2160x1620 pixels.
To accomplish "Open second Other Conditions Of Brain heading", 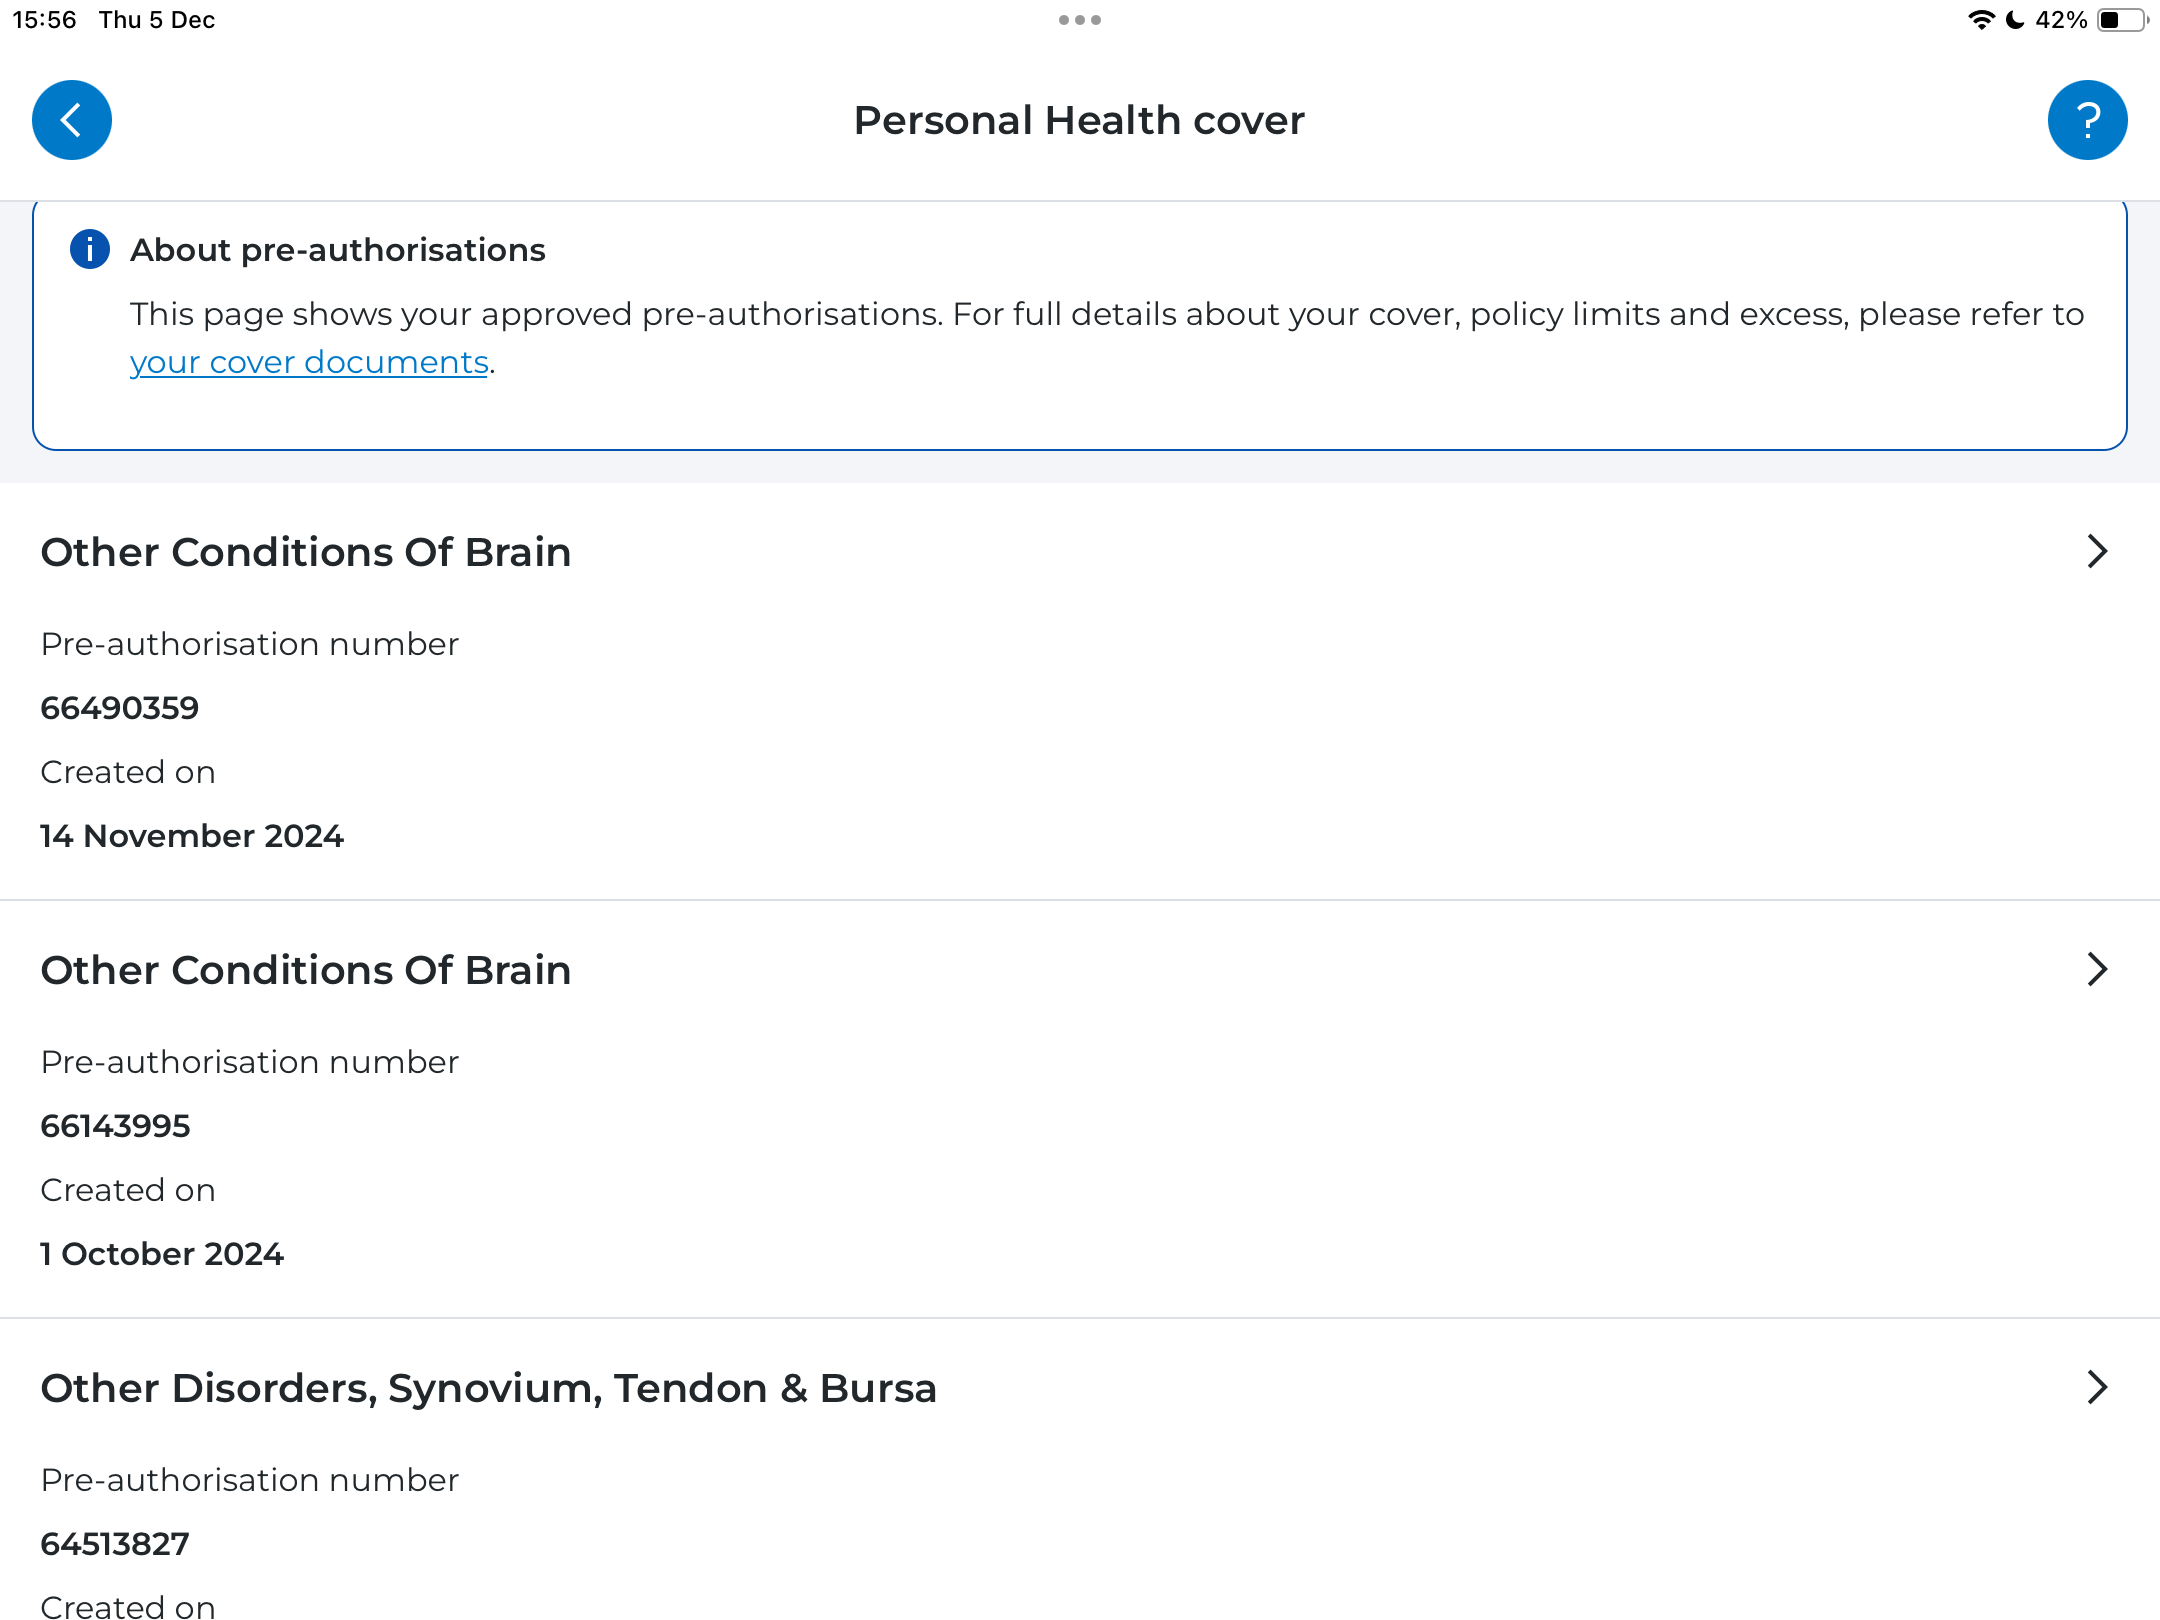I will tap(306, 970).
